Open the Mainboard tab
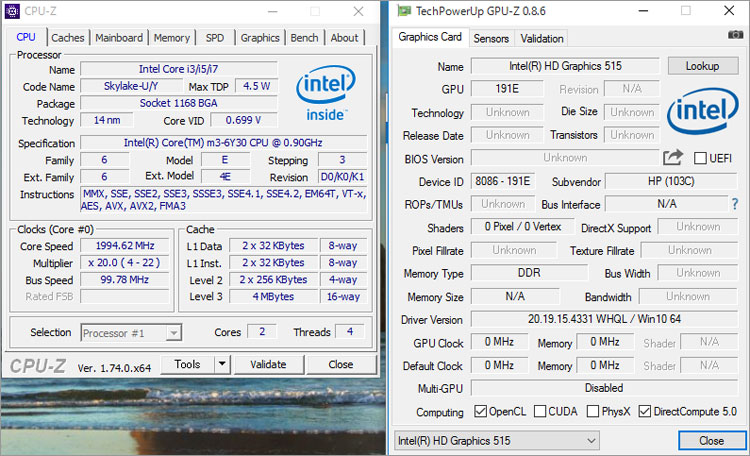The image size is (750, 456). tap(119, 37)
